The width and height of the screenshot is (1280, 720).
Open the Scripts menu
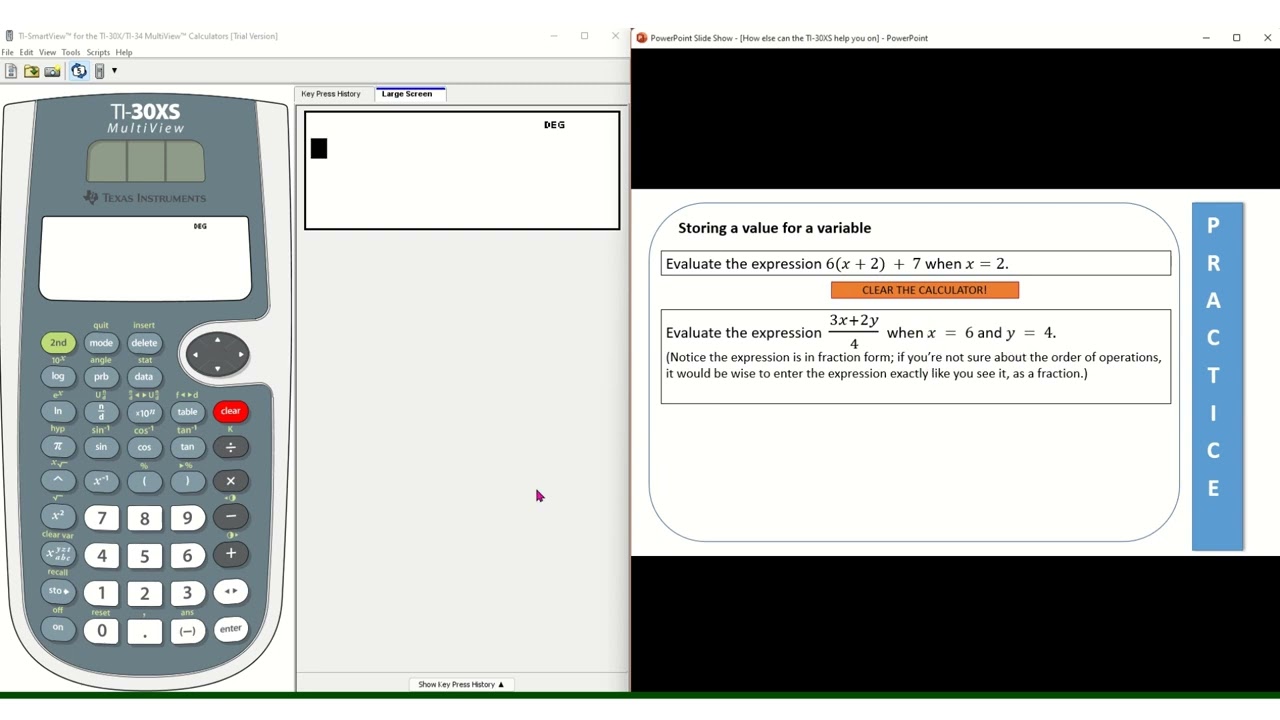tap(98, 52)
